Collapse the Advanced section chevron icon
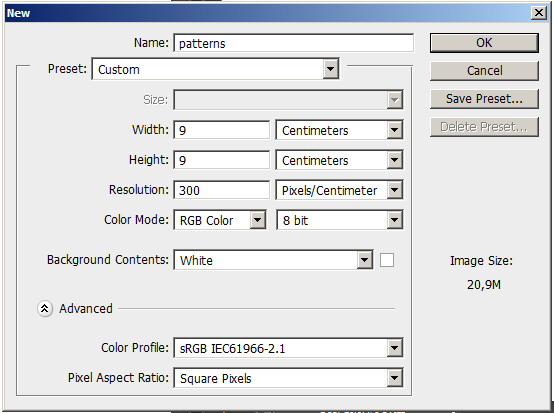Image resolution: width=554 pixels, height=413 pixels. pyautogui.click(x=45, y=309)
